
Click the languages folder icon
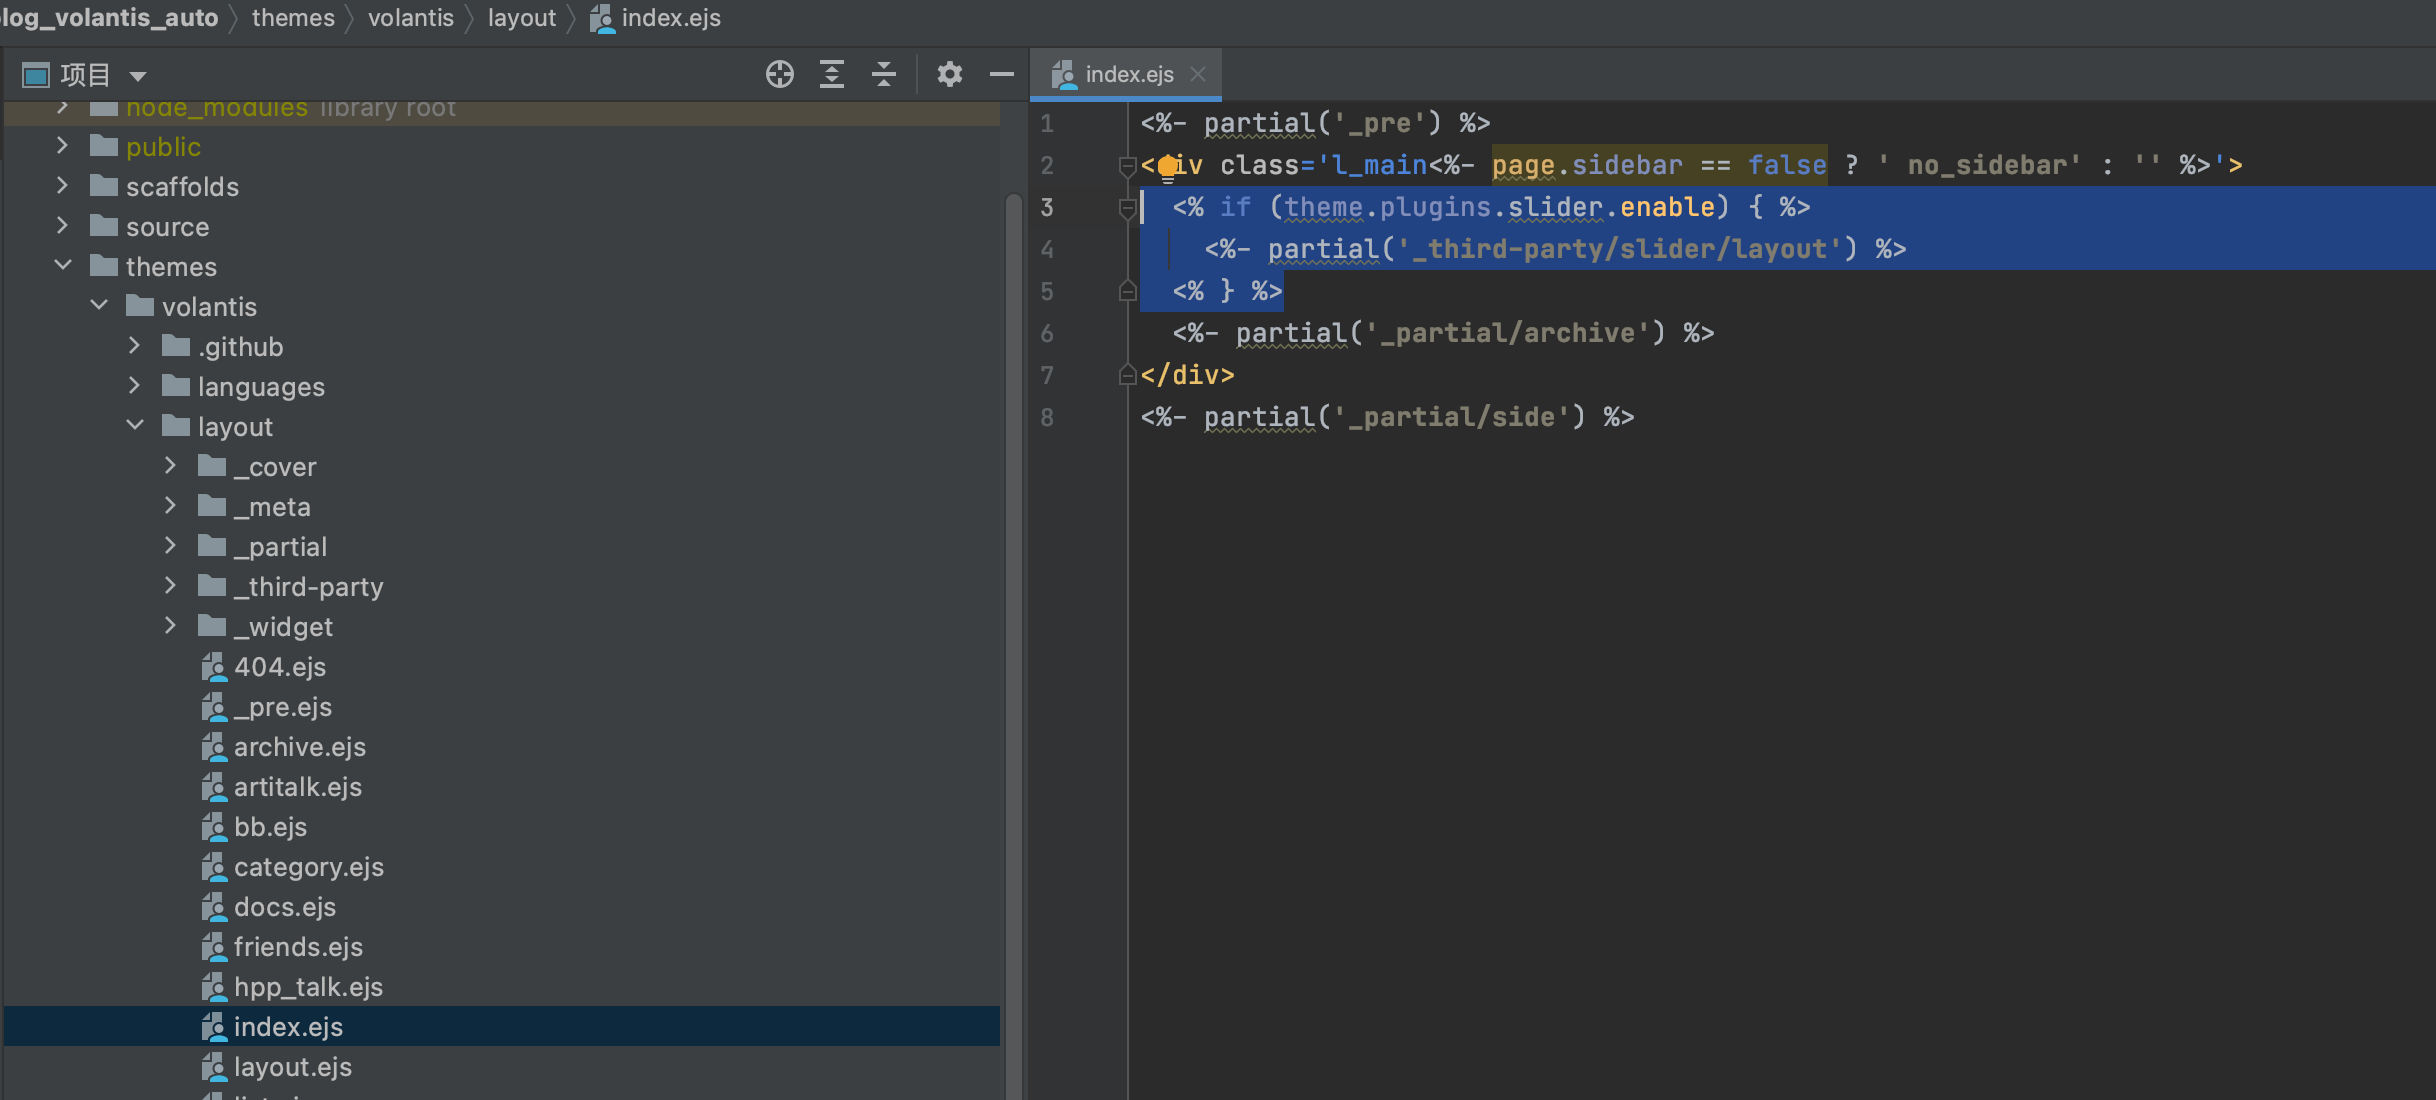coord(176,386)
